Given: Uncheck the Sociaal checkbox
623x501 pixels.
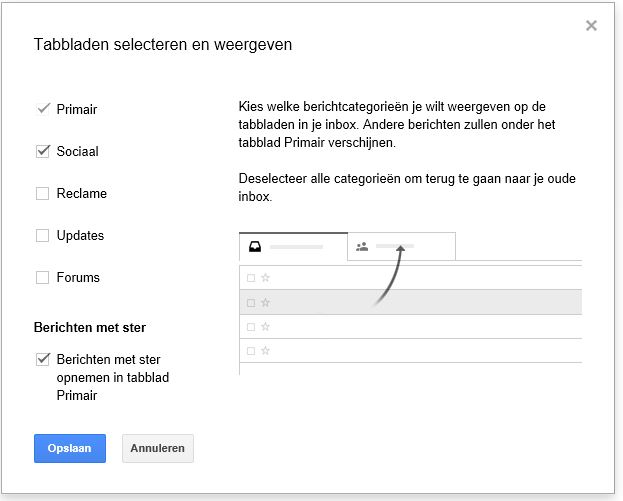Looking at the screenshot, I should [43, 151].
